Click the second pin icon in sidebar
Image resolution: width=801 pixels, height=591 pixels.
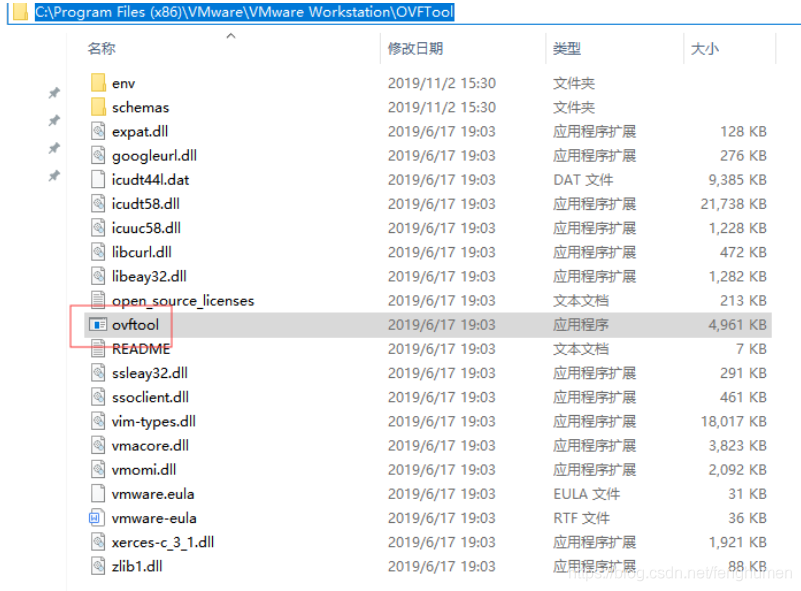click(x=54, y=121)
